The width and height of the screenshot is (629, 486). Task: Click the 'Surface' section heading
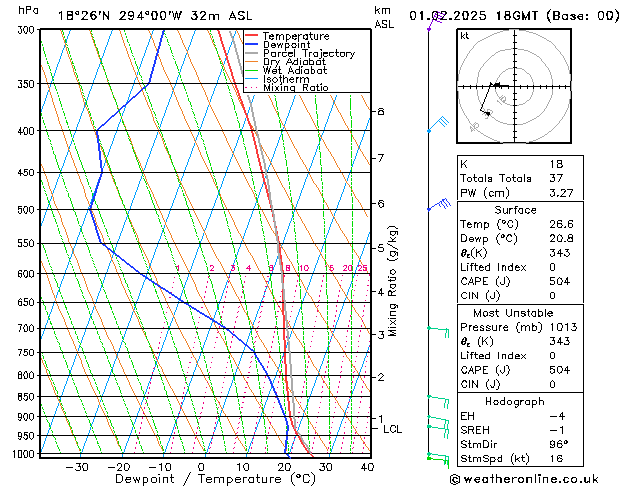coord(515,210)
